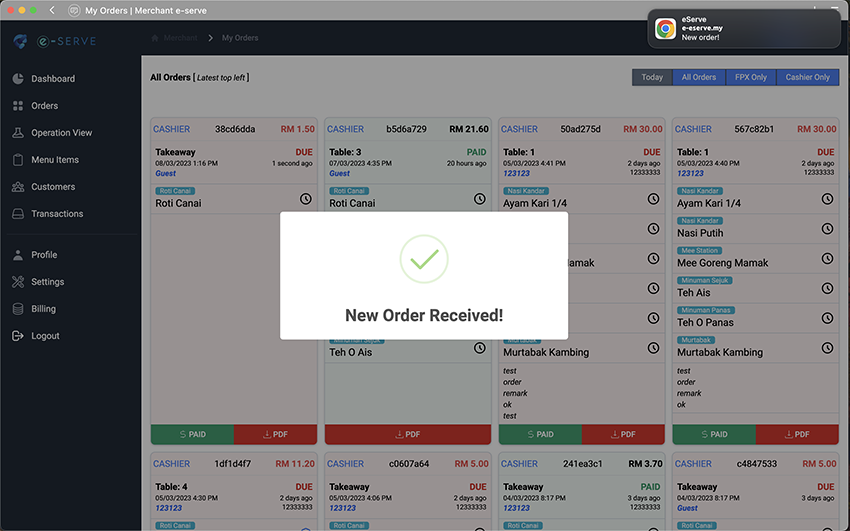Open Guest customer link in order c4847533

click(x=687, y=508)
